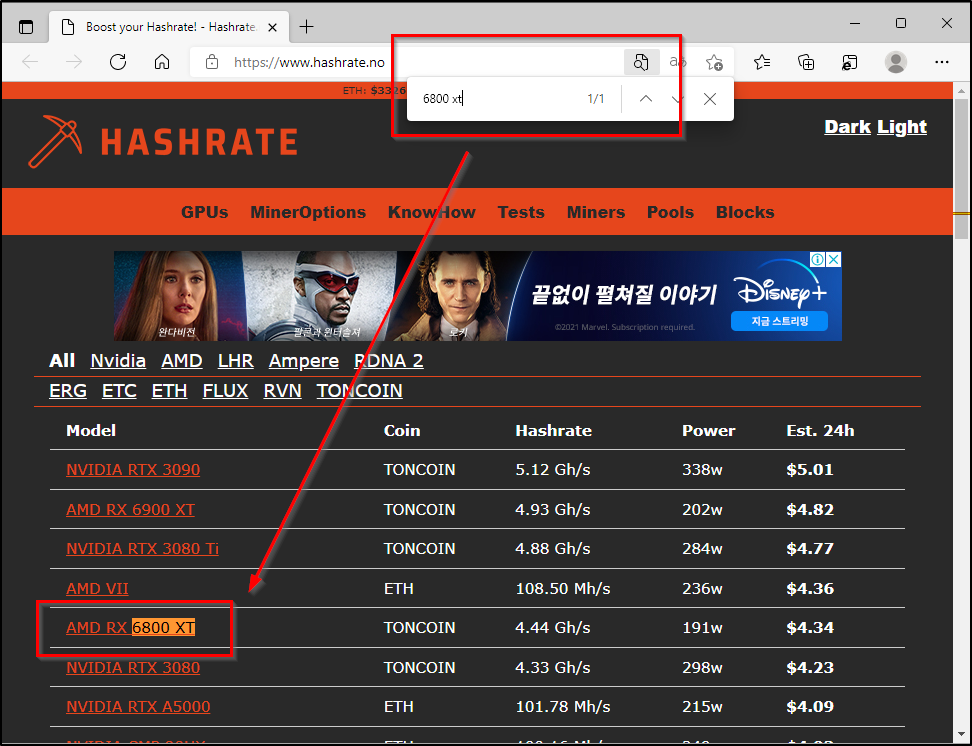Image resolution: width=972 pixels, height=746 pixels.
Task: Filter by ERG coin
Action: [68, 391]
